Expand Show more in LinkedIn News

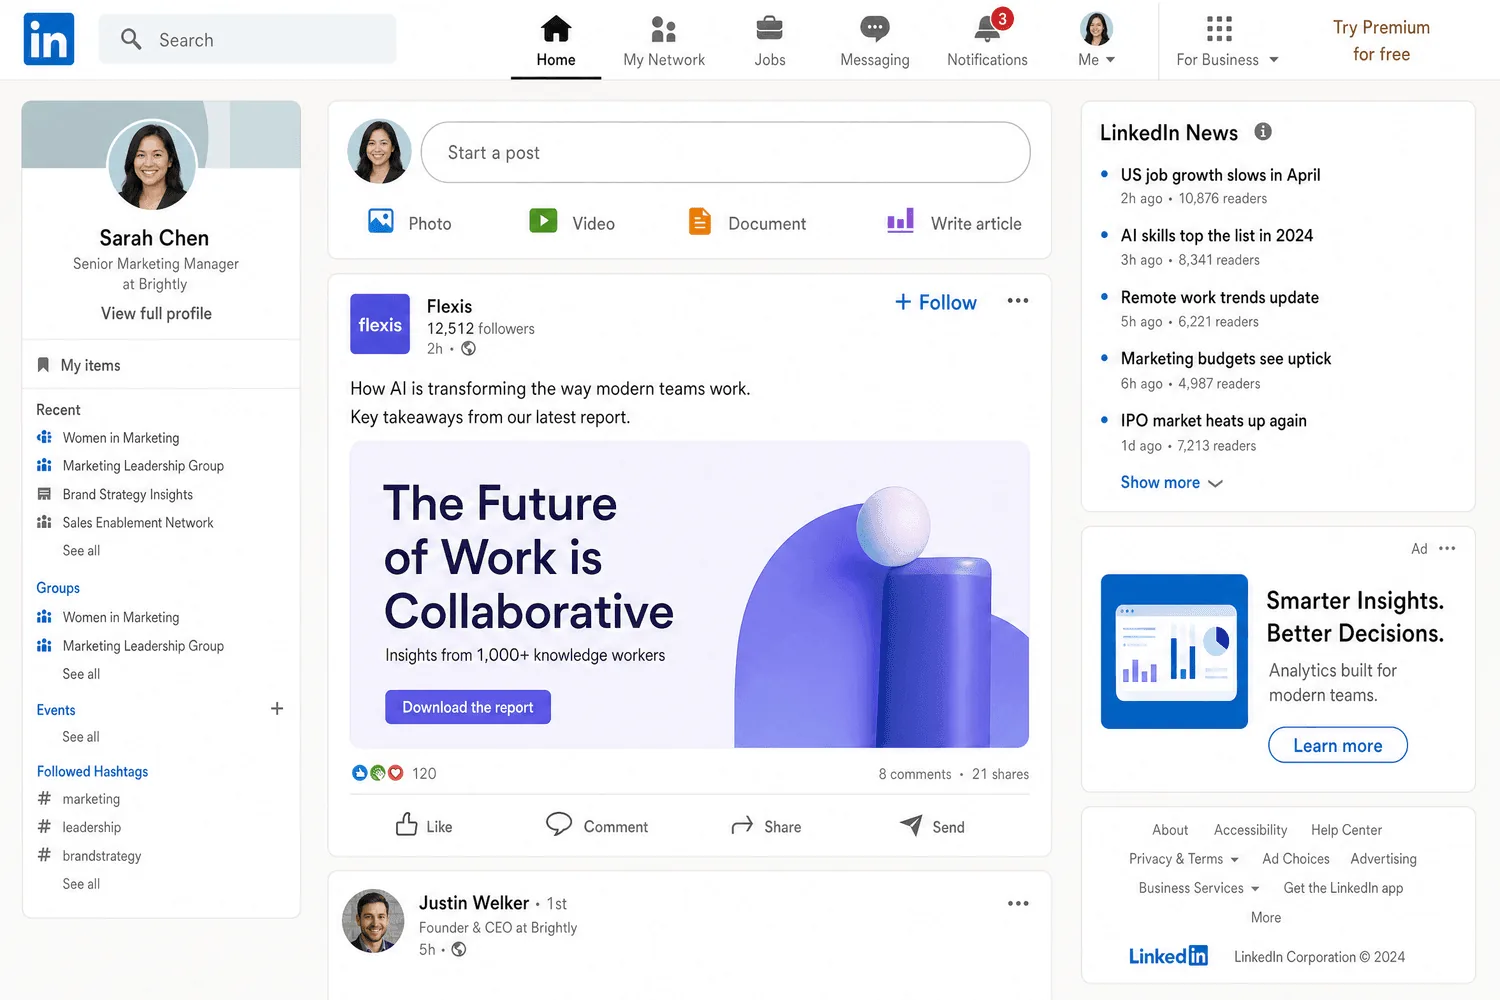[x=1171, y=482]
